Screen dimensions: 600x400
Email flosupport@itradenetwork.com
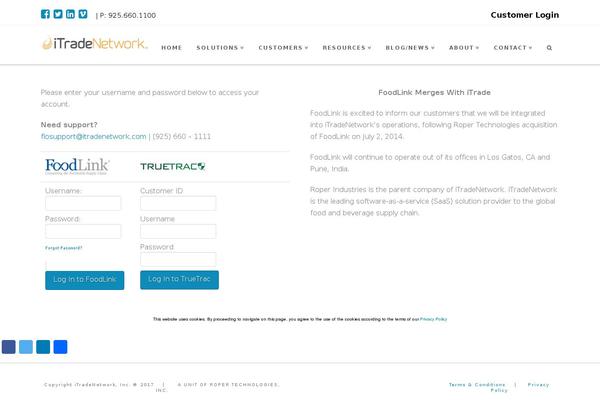pyautogui.click(x=93, y=137)
